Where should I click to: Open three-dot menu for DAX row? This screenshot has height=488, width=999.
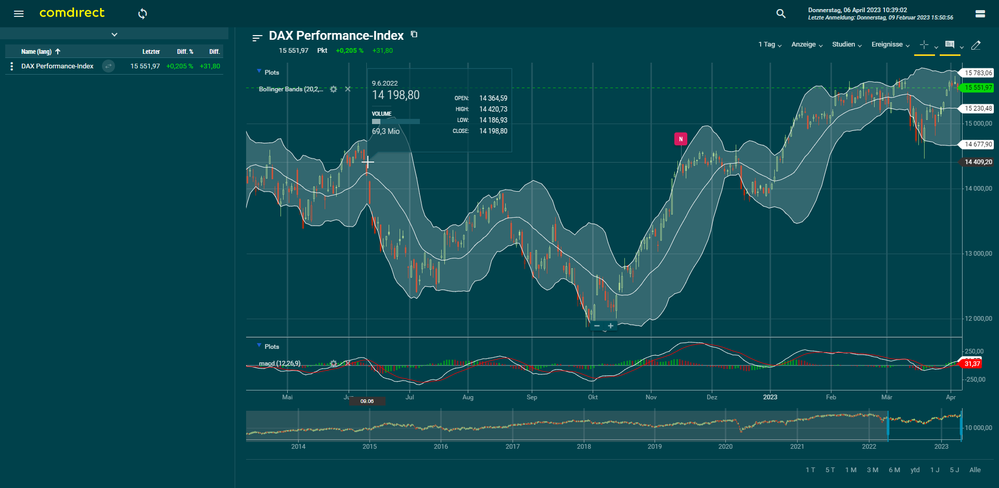pos(12,66)
